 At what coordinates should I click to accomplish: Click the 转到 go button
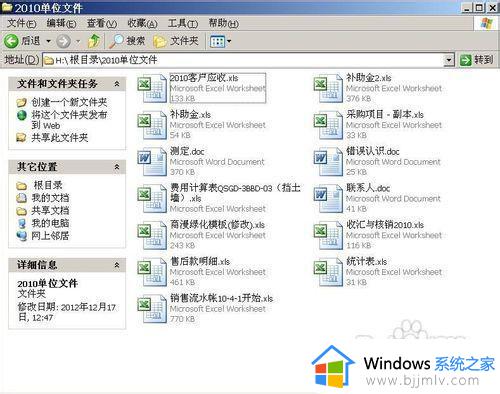tap(477, 60)
